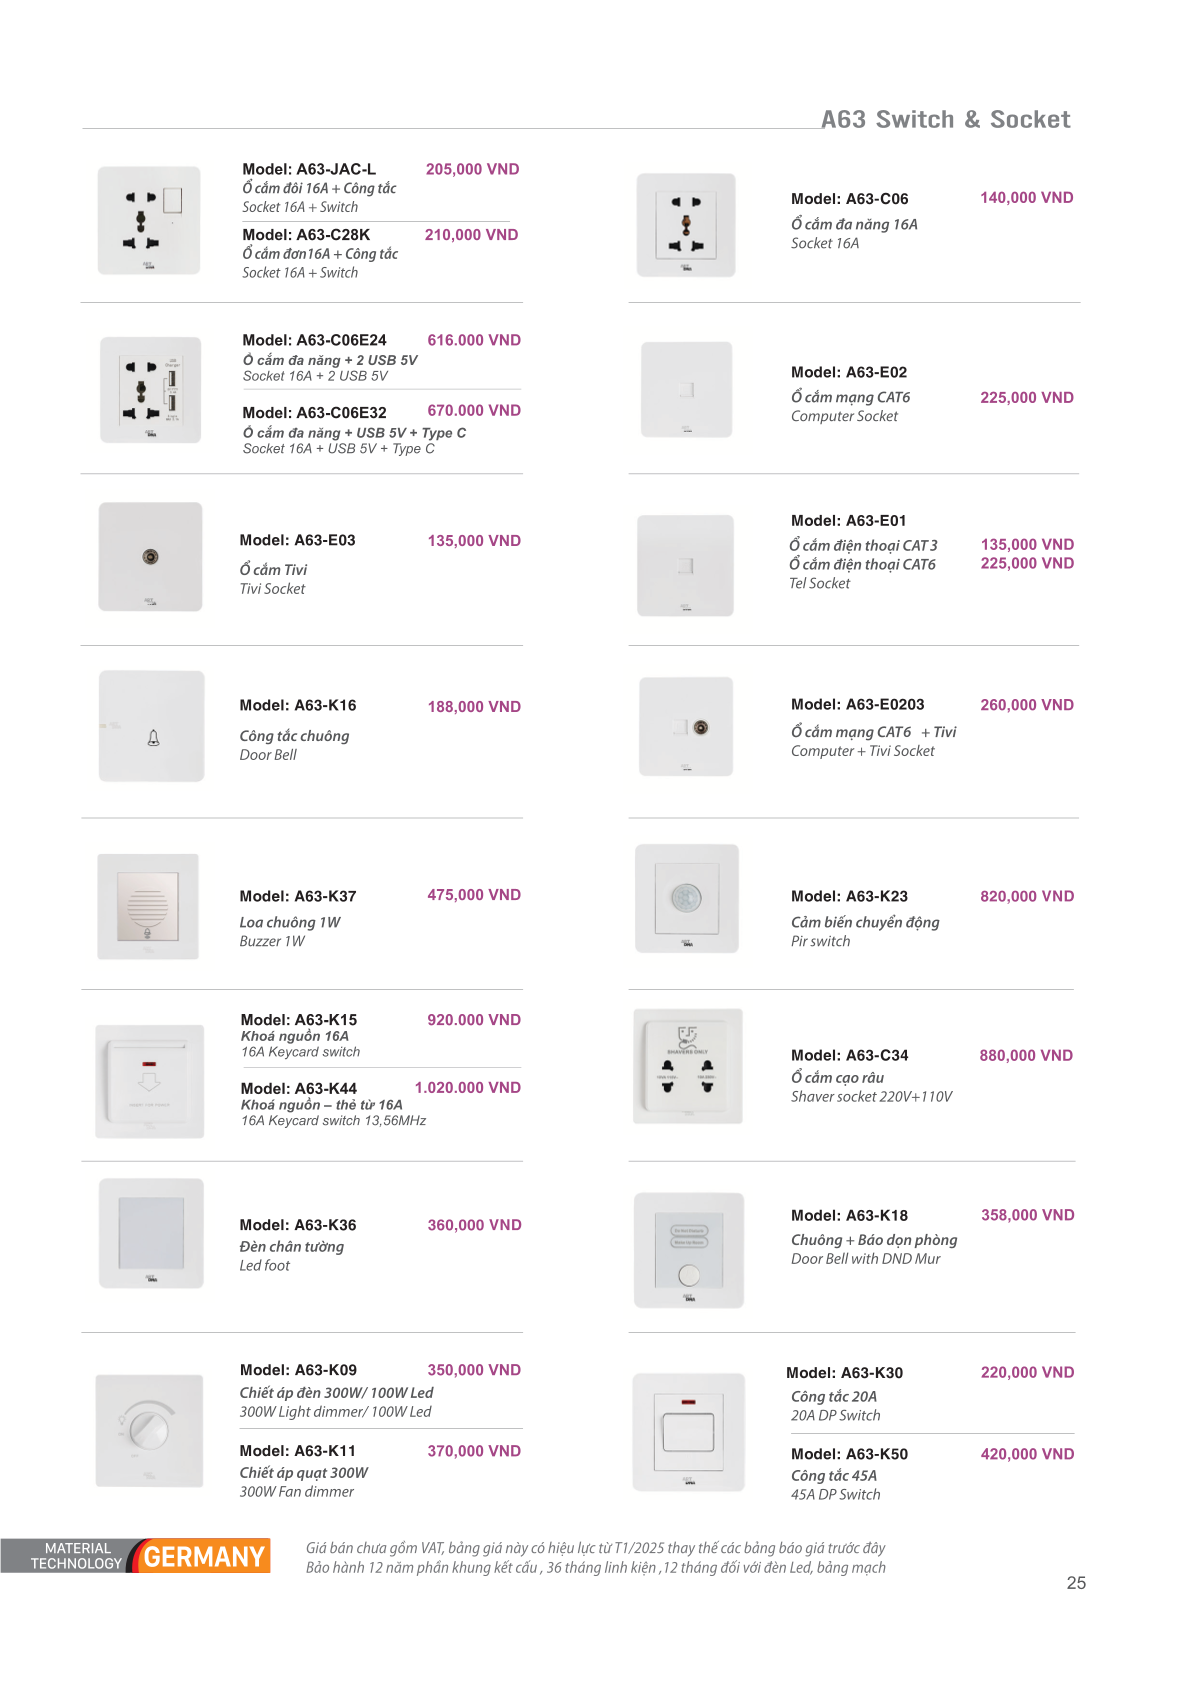Click the USB socket A63-C06E24 product photo
Image resolution: width=1190 pixels, height=1684 pixels.
tap(150, 390)
